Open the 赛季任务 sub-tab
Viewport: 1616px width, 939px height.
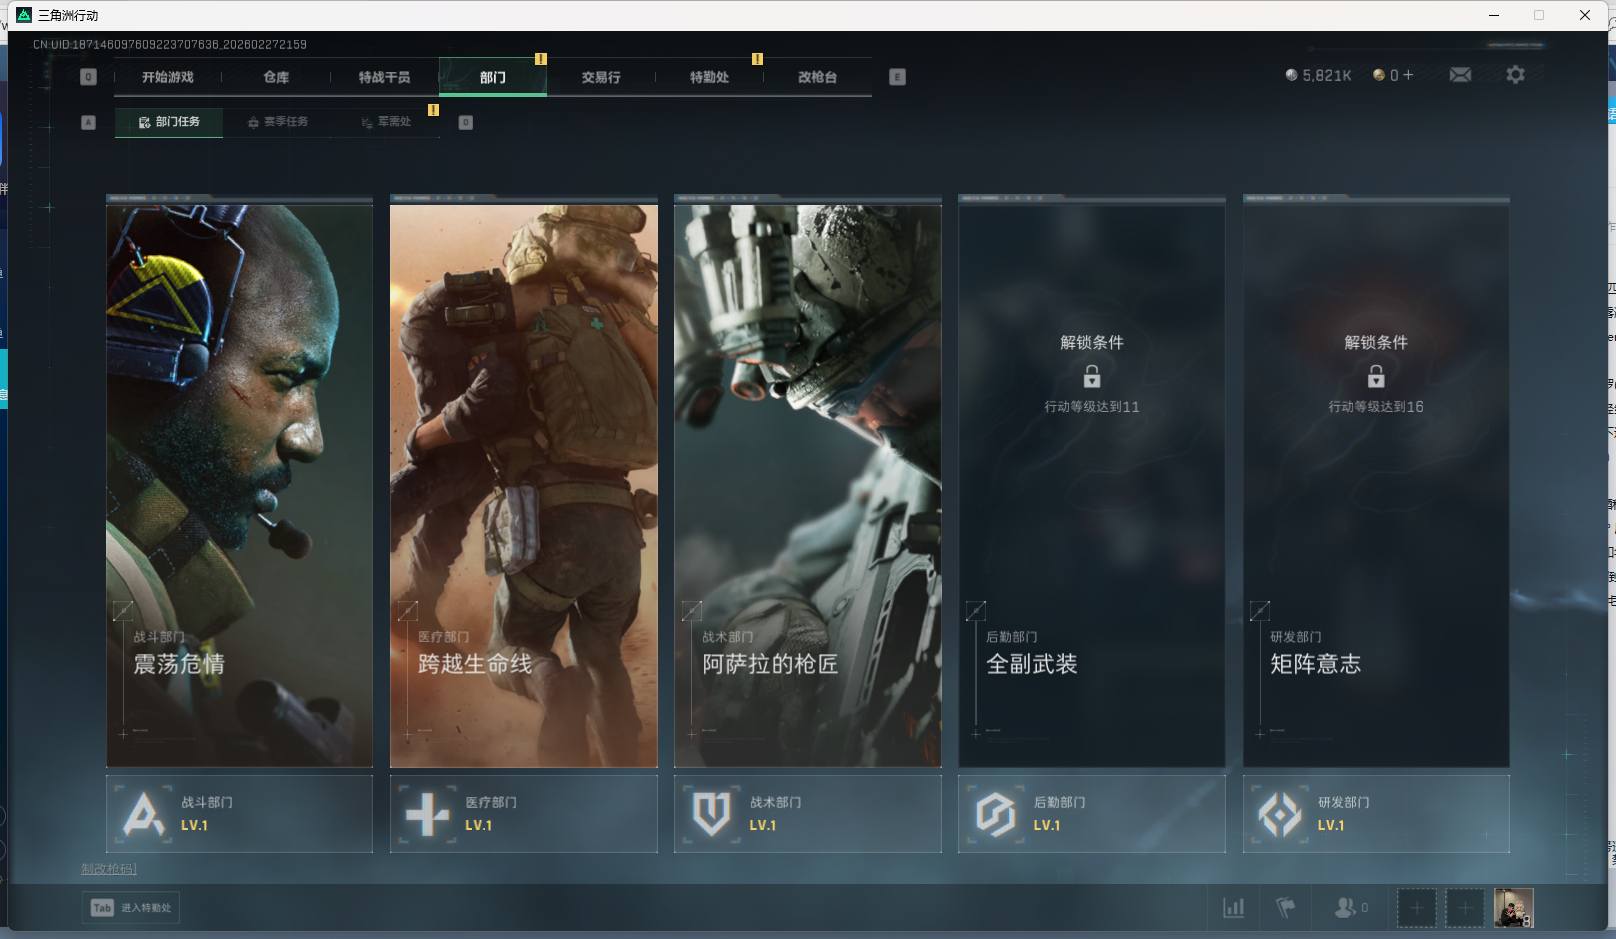278,122
